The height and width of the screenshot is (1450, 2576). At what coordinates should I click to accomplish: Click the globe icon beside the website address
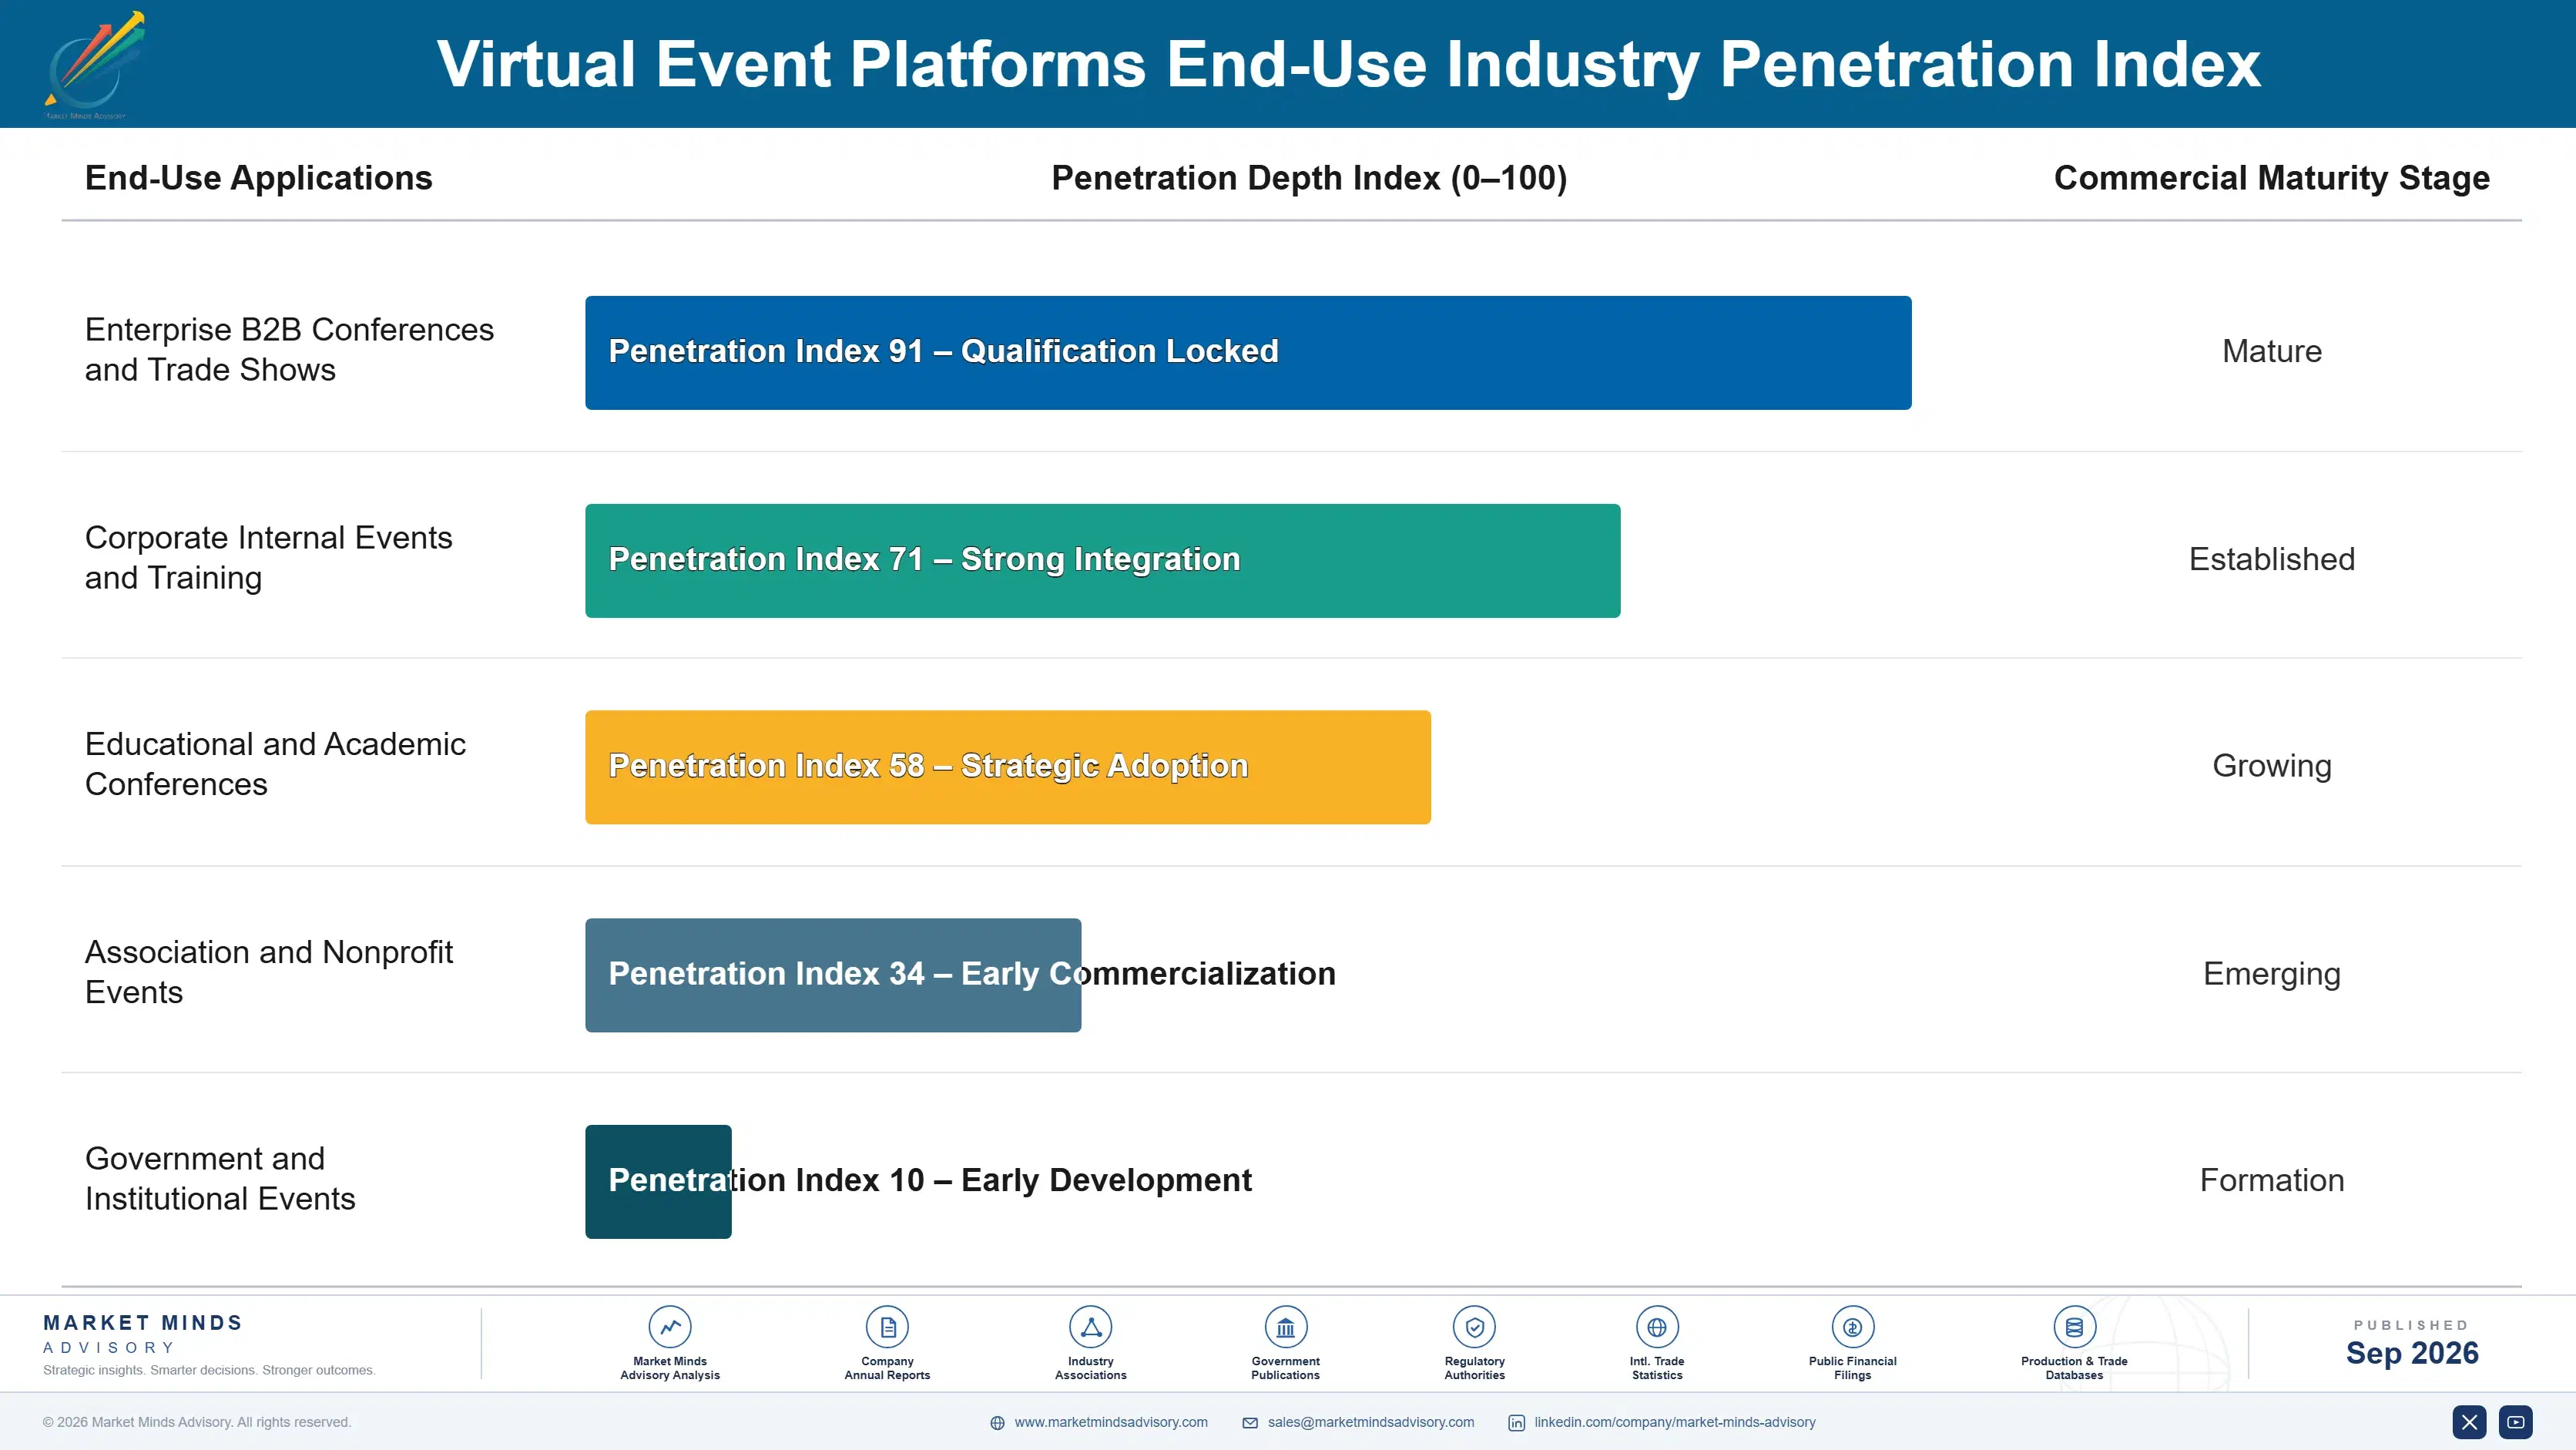point(997,1423)
